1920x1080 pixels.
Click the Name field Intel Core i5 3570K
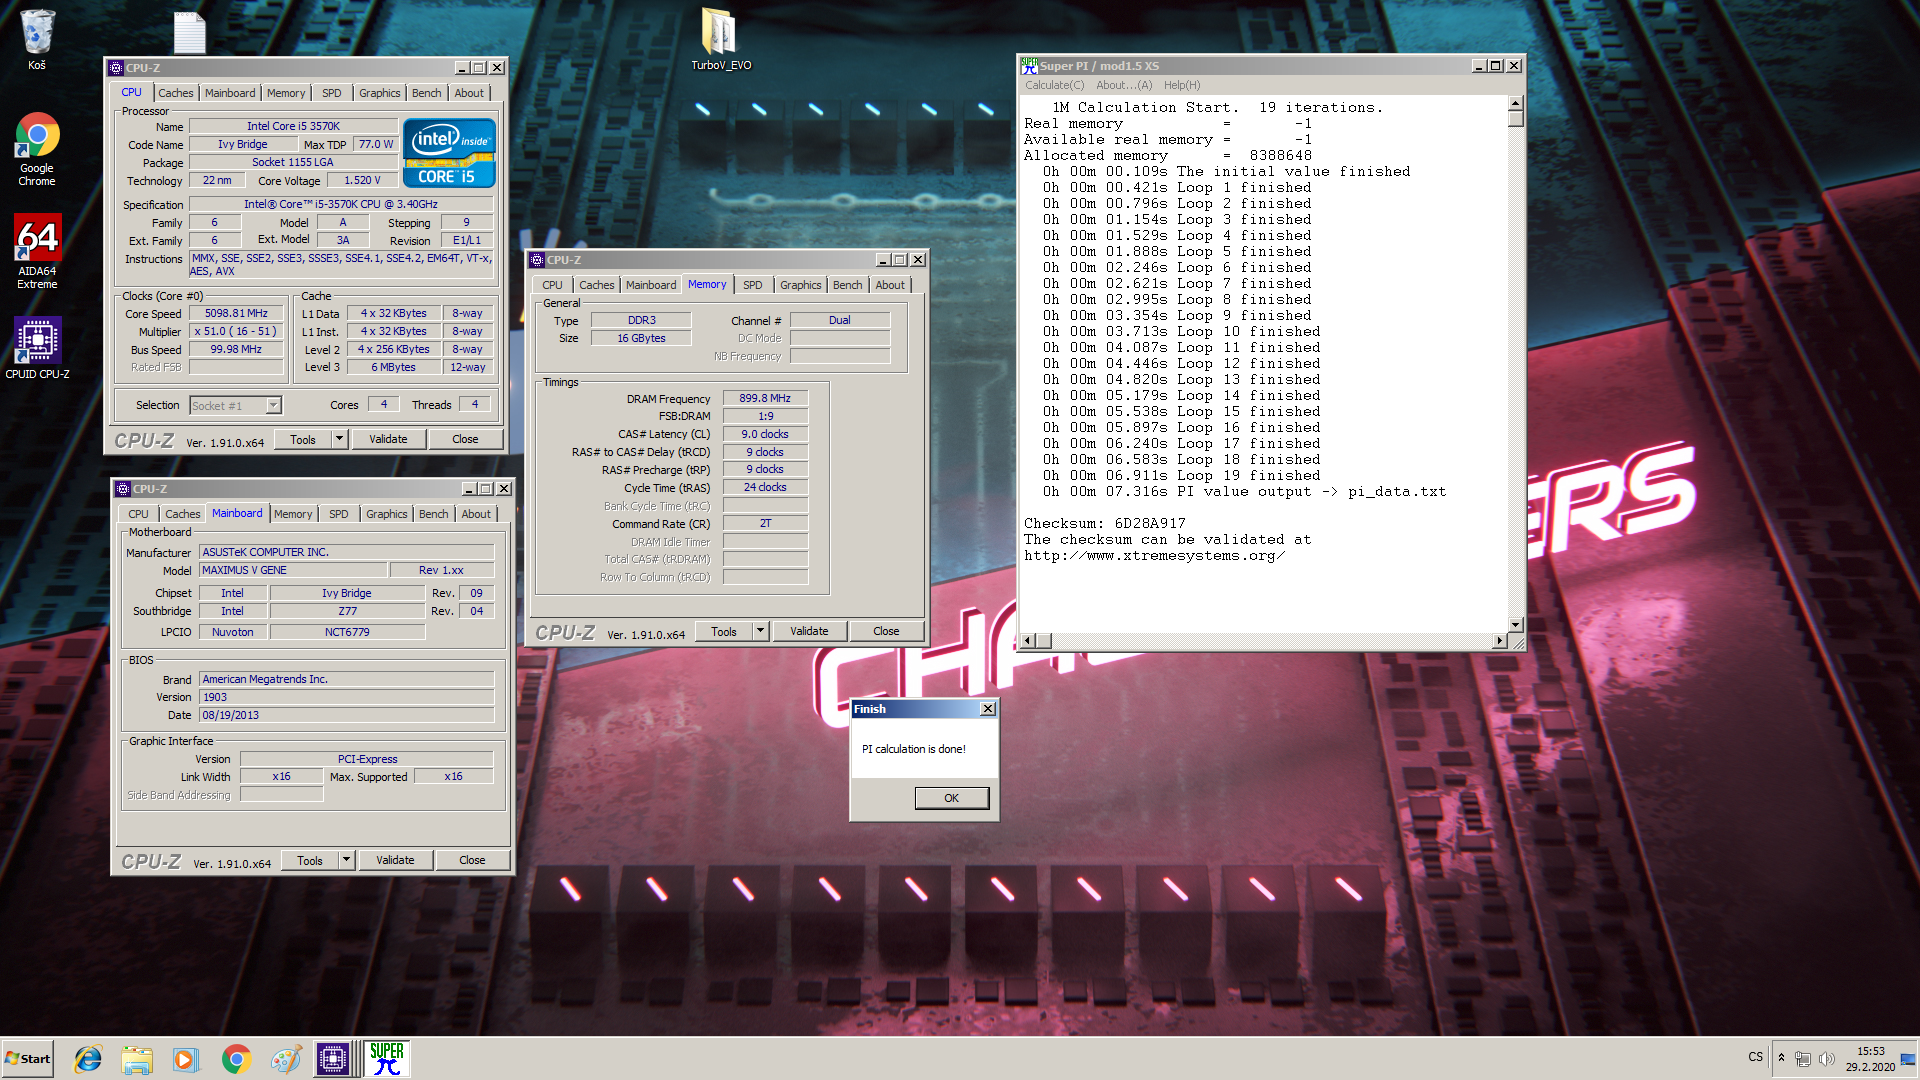(293, 127)
